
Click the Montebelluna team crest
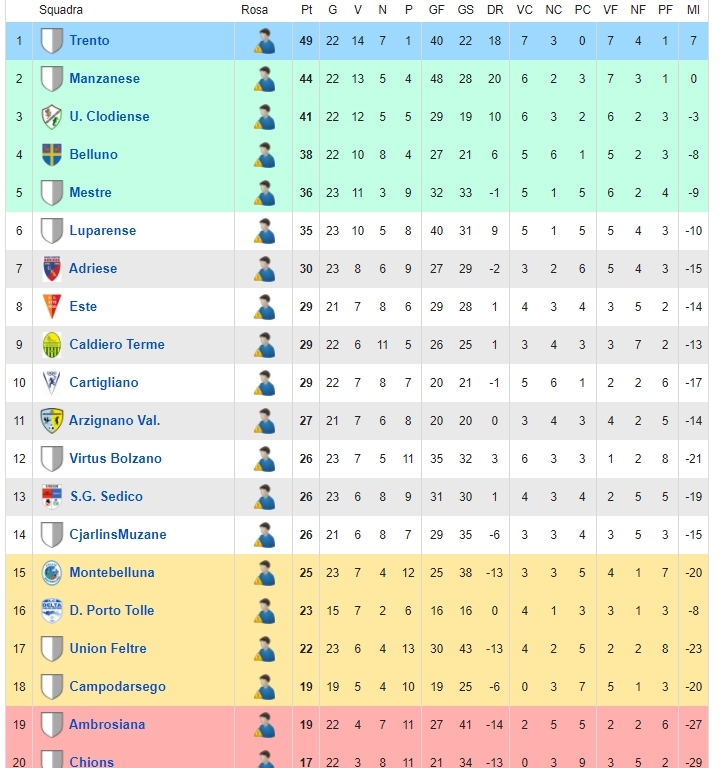coord(51,573)
